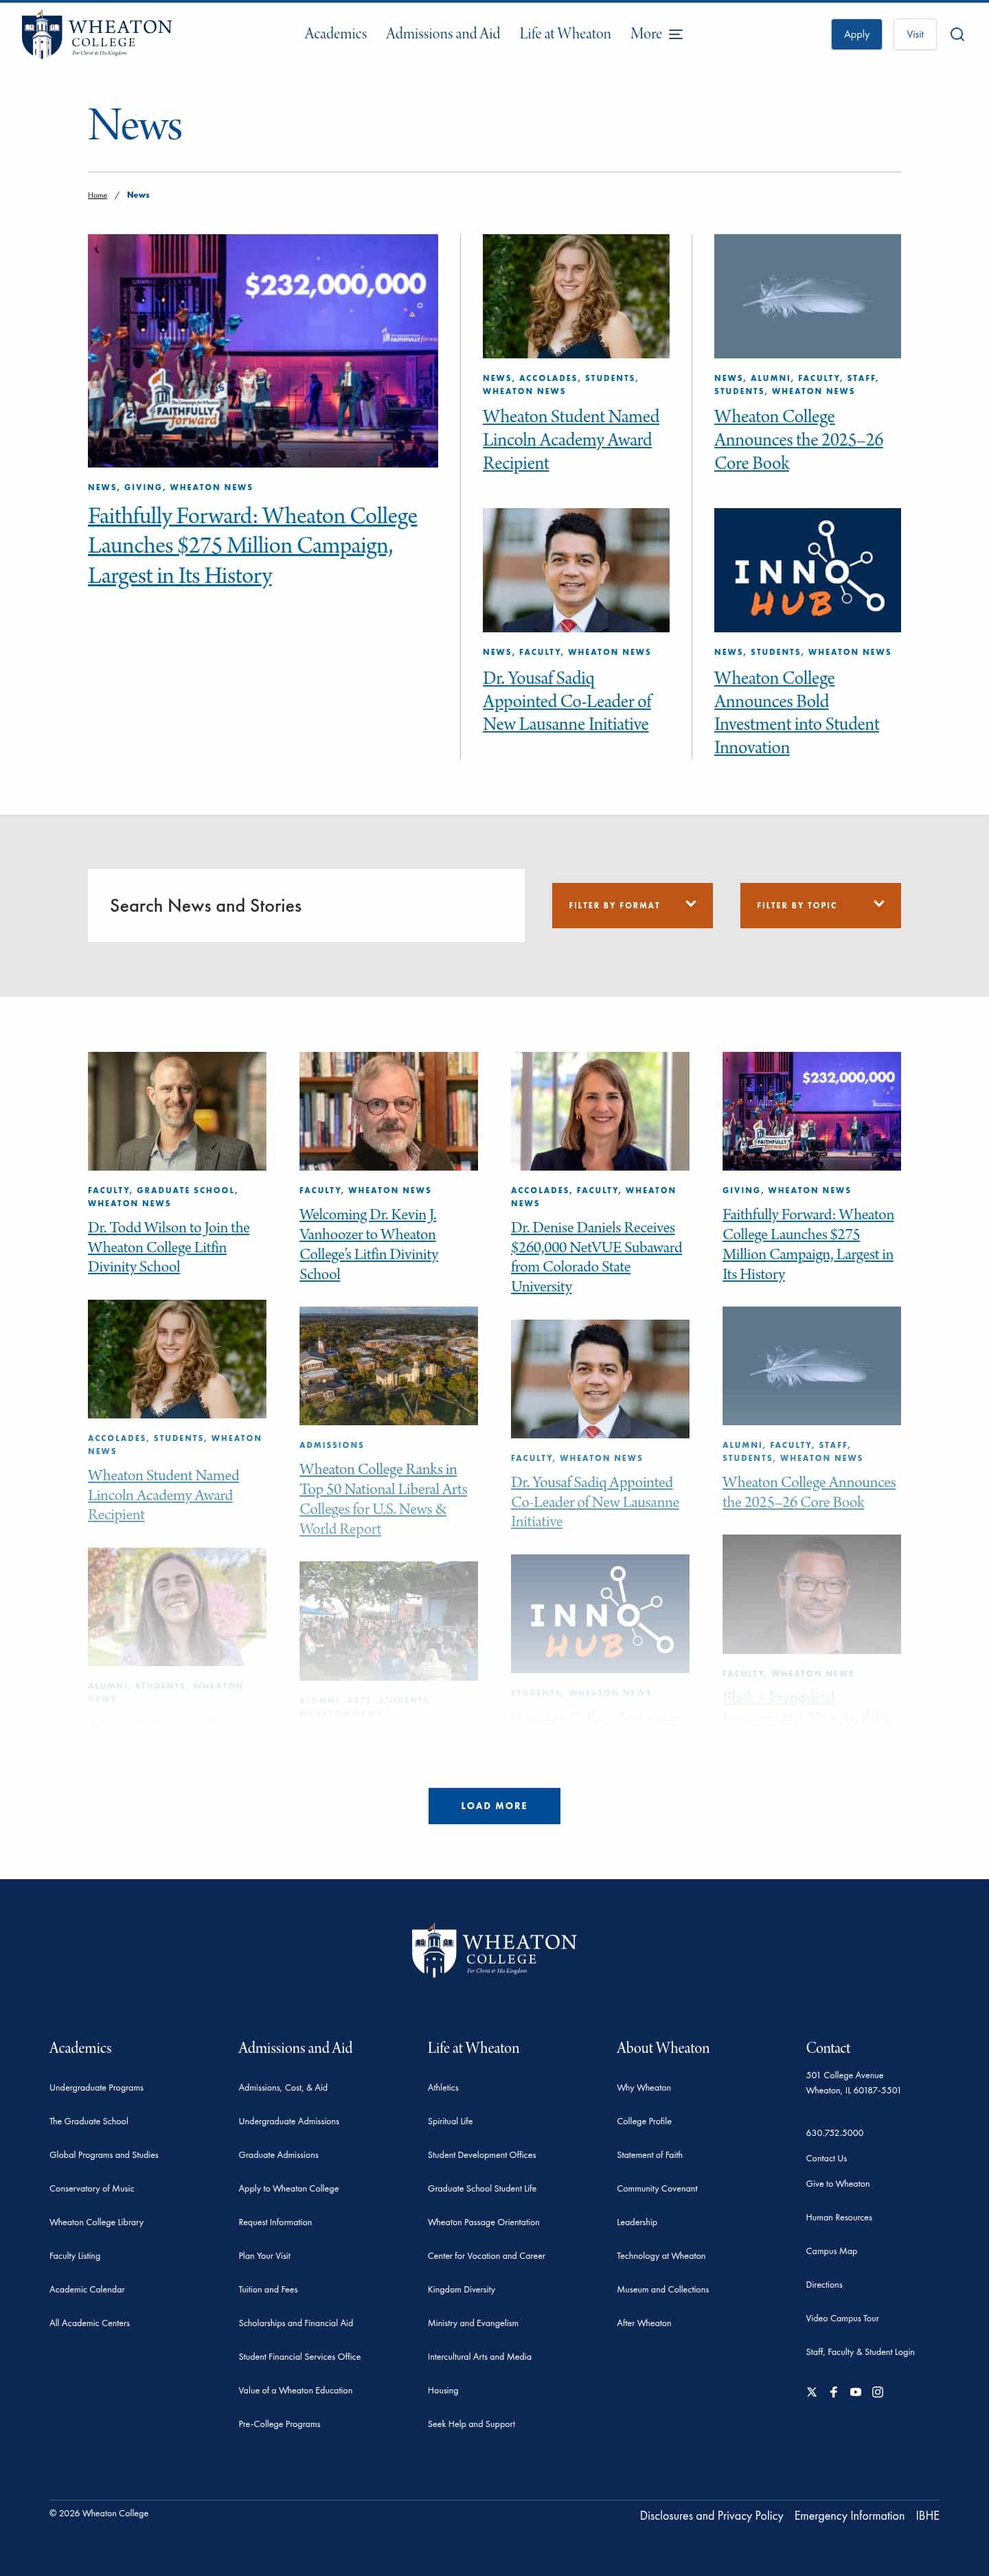
Task: Open Housing footer link
Action: click(x=443, y=2390)
